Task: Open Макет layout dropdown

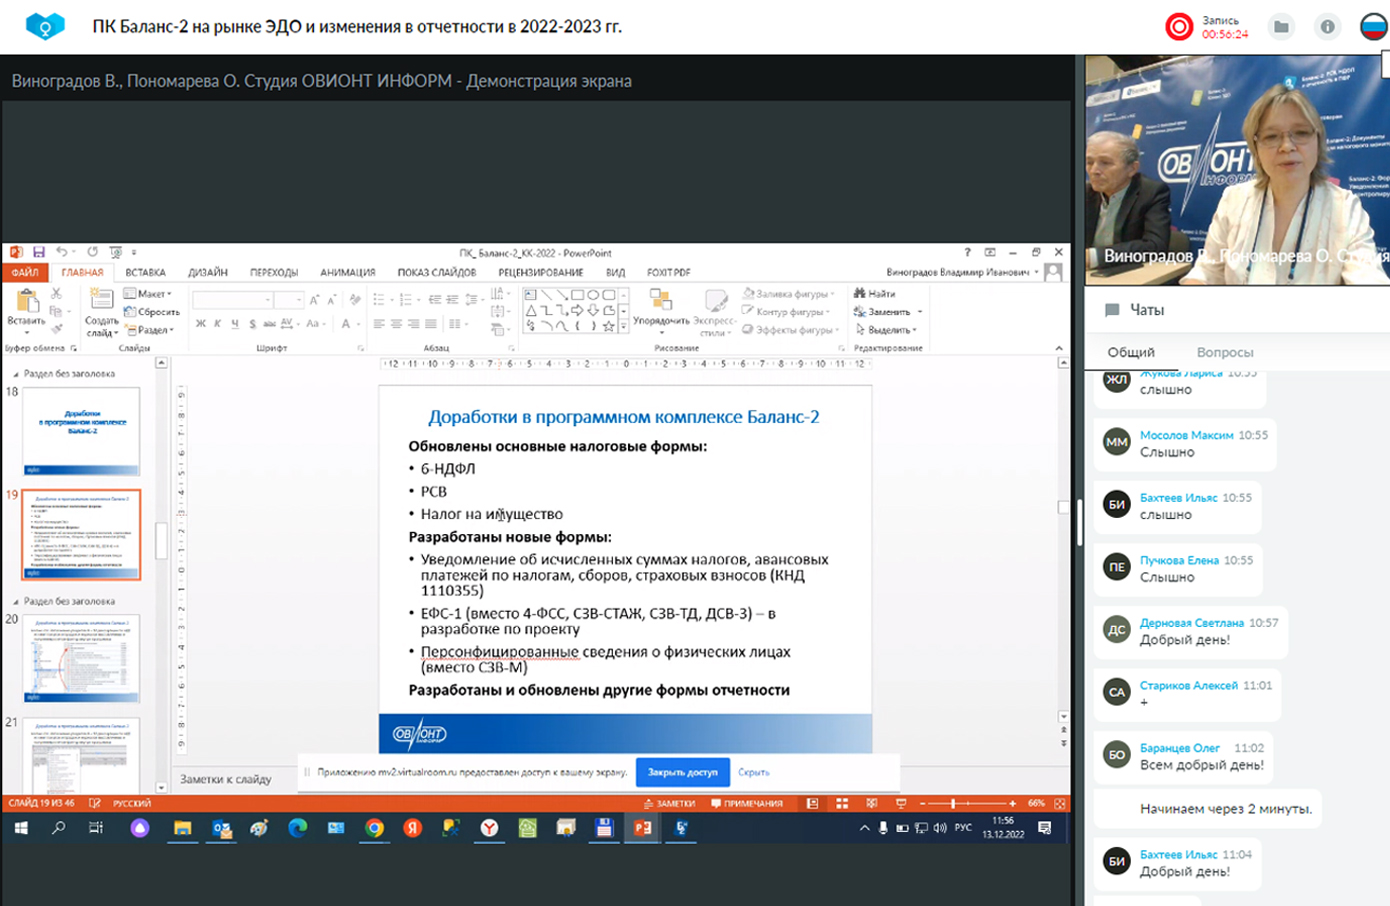Action: tap(148, 294)
